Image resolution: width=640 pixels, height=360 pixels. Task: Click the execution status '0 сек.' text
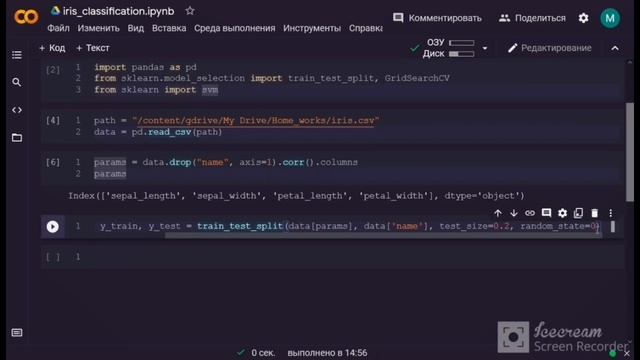(x=263, y=353)
